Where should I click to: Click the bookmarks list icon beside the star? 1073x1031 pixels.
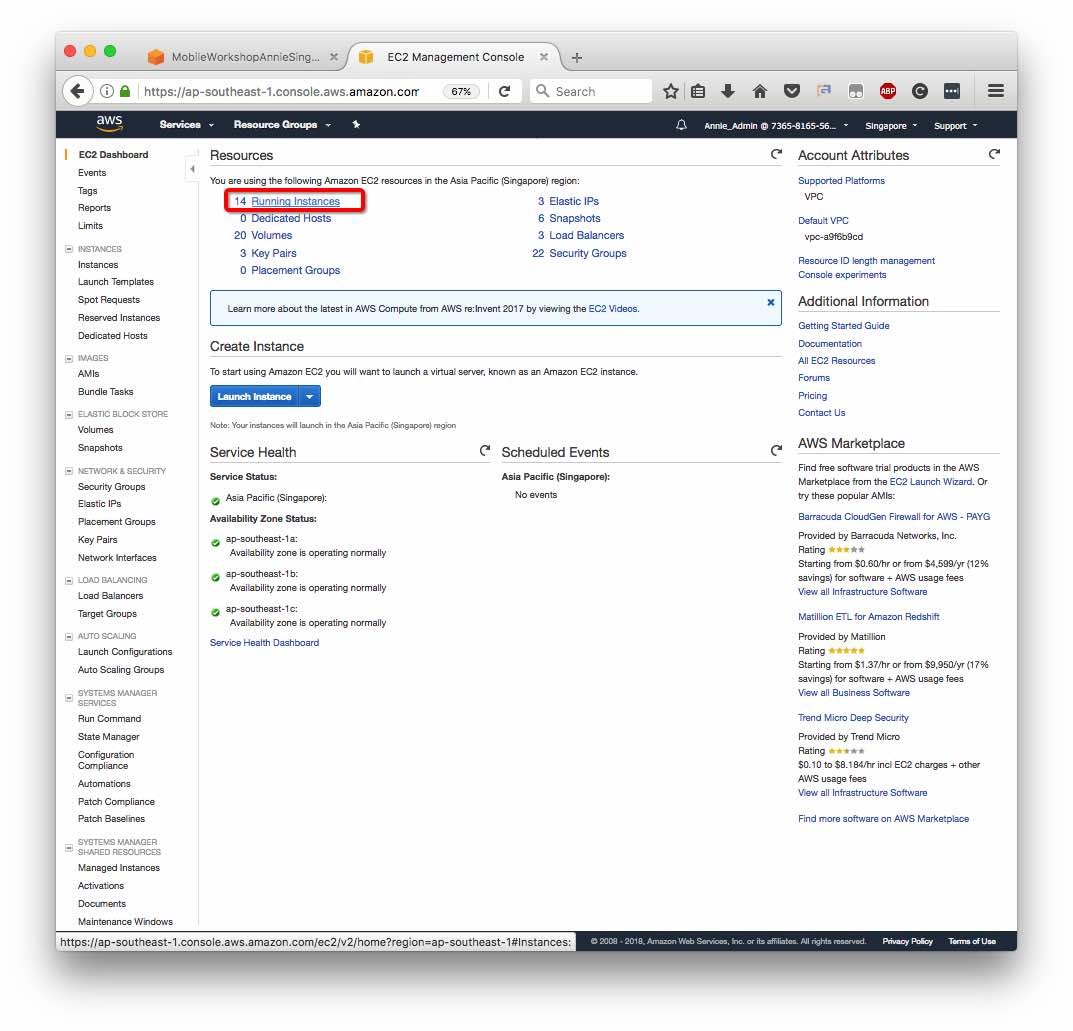pos(698,91)
